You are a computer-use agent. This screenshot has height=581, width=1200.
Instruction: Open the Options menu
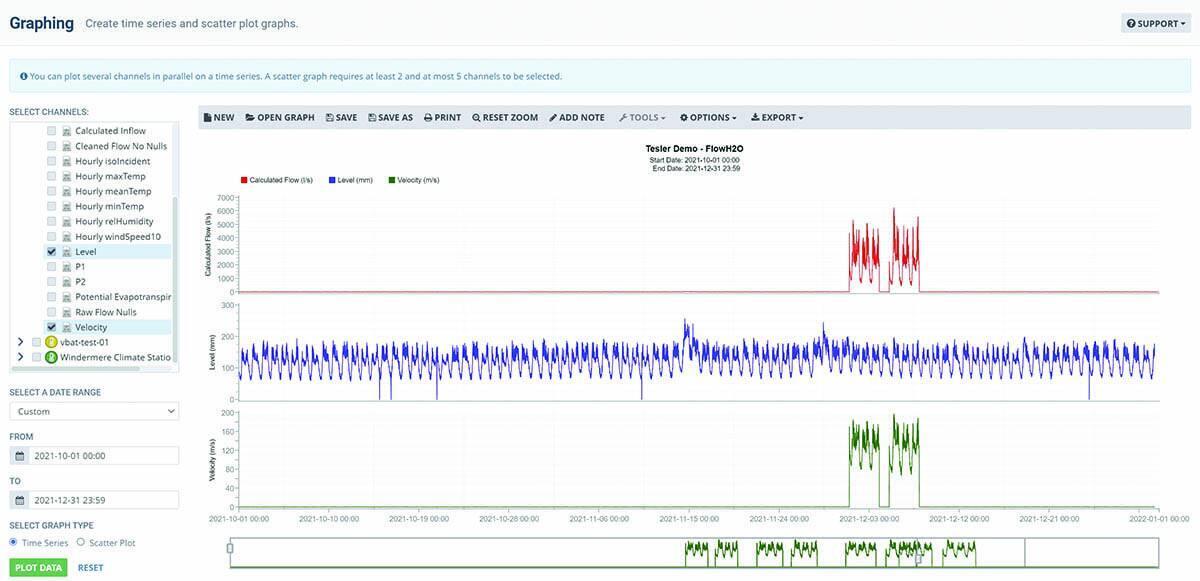click(708, 117)
